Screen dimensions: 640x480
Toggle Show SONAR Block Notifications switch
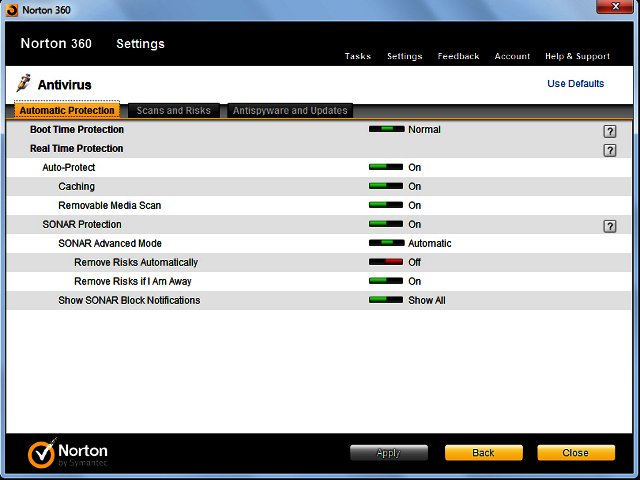point(386,300)
